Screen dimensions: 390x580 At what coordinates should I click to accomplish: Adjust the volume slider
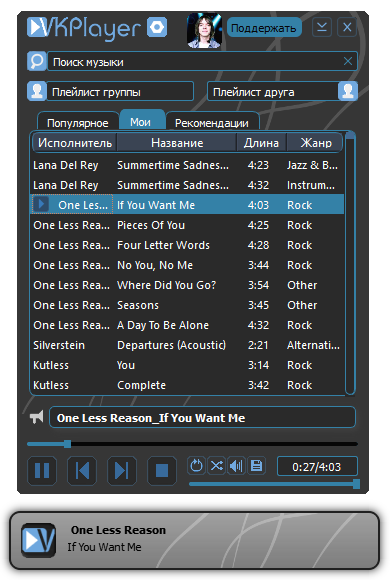274,483
